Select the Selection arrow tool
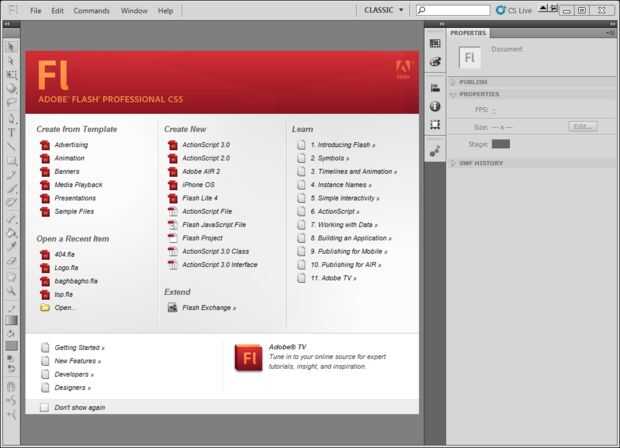 click(x=11, y=47)
